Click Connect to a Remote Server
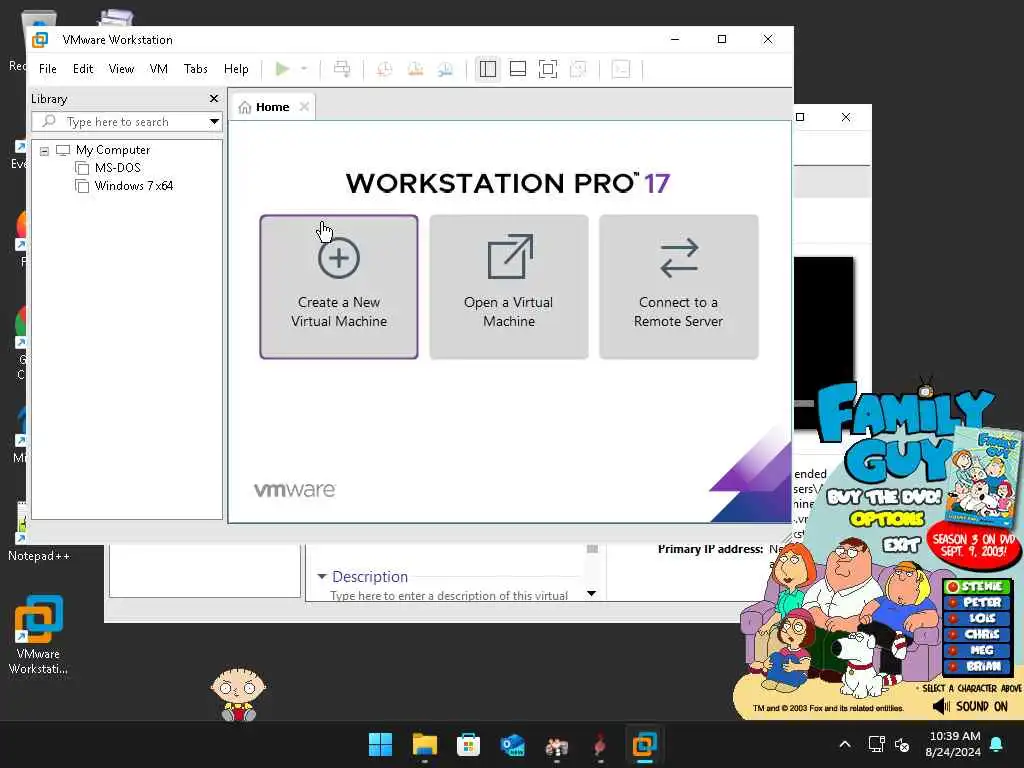 [679, 287]
